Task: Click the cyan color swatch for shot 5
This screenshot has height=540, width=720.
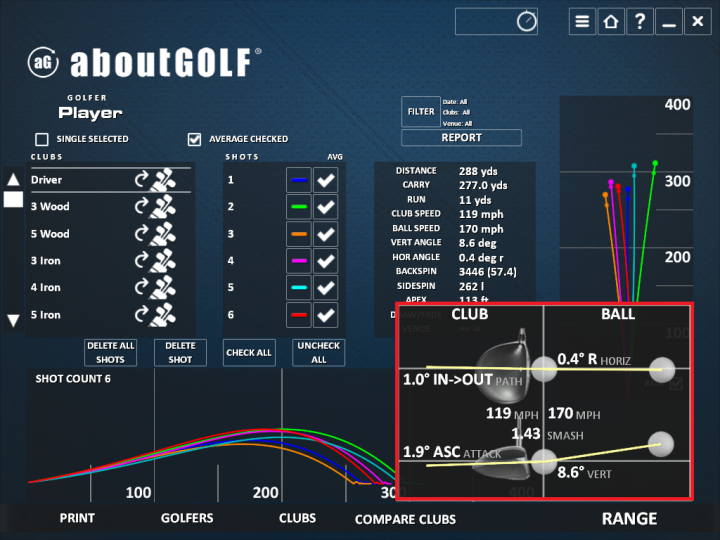Action: click(298, 288)
